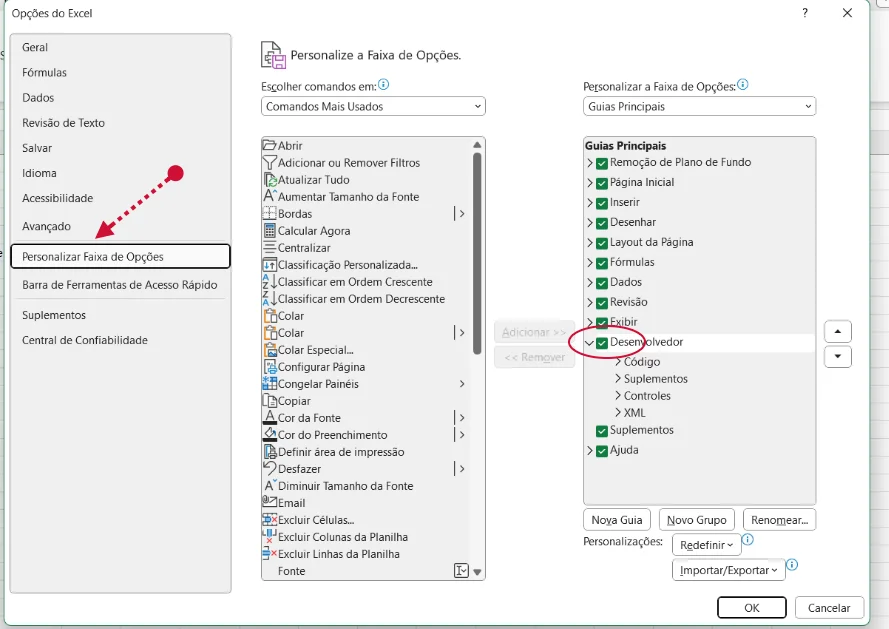The width and height of the screenshot is (889, 629).
Task: Click the Diminuir Tamanho da Fonte icon
Action: tap(269, 486)
